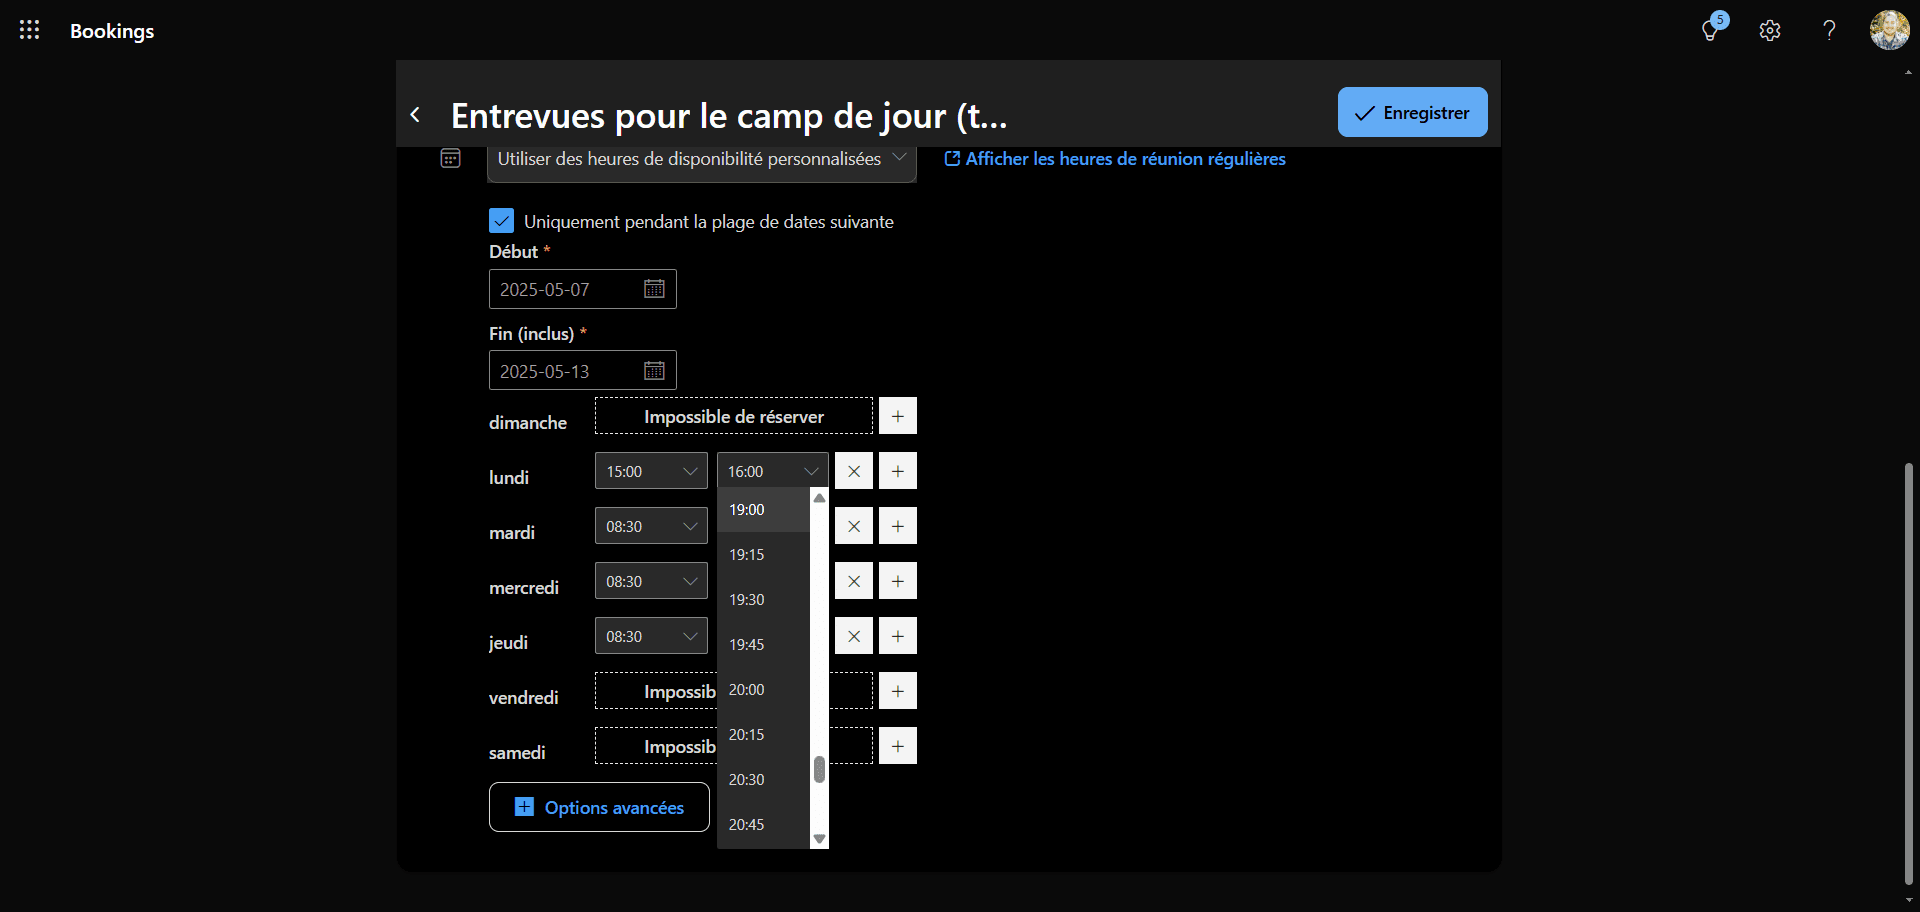Open the settings gear icon
Image resolution: width=1920 pixels, height=912 pixels.
pos(1770,30)
